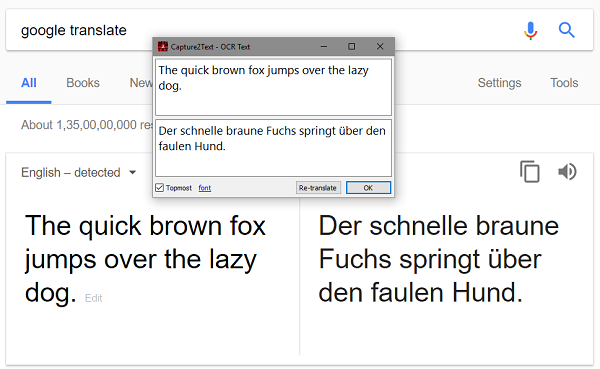Click the 'Capture2Text - OCR Text' window title
Image resolution: width=600 pixels, height=369 pixels.
tap(210, 47)
